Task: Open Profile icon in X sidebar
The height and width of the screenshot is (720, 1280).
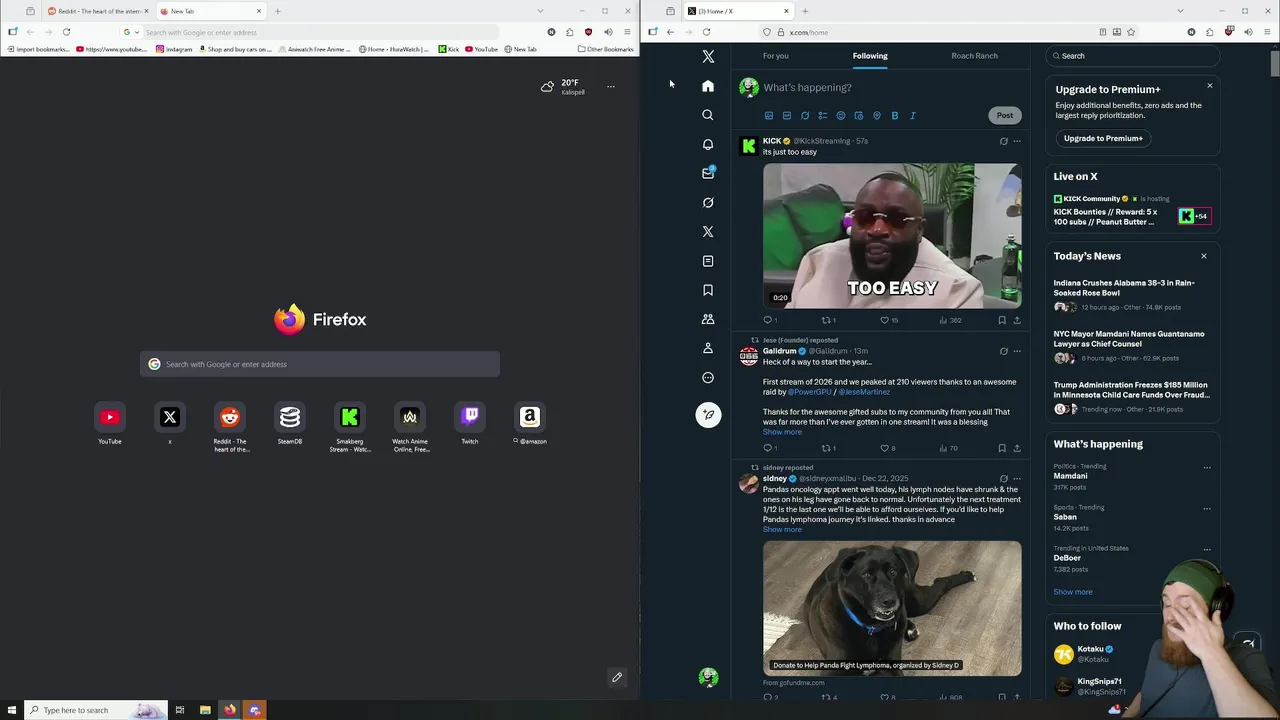Action: [708, 348]
